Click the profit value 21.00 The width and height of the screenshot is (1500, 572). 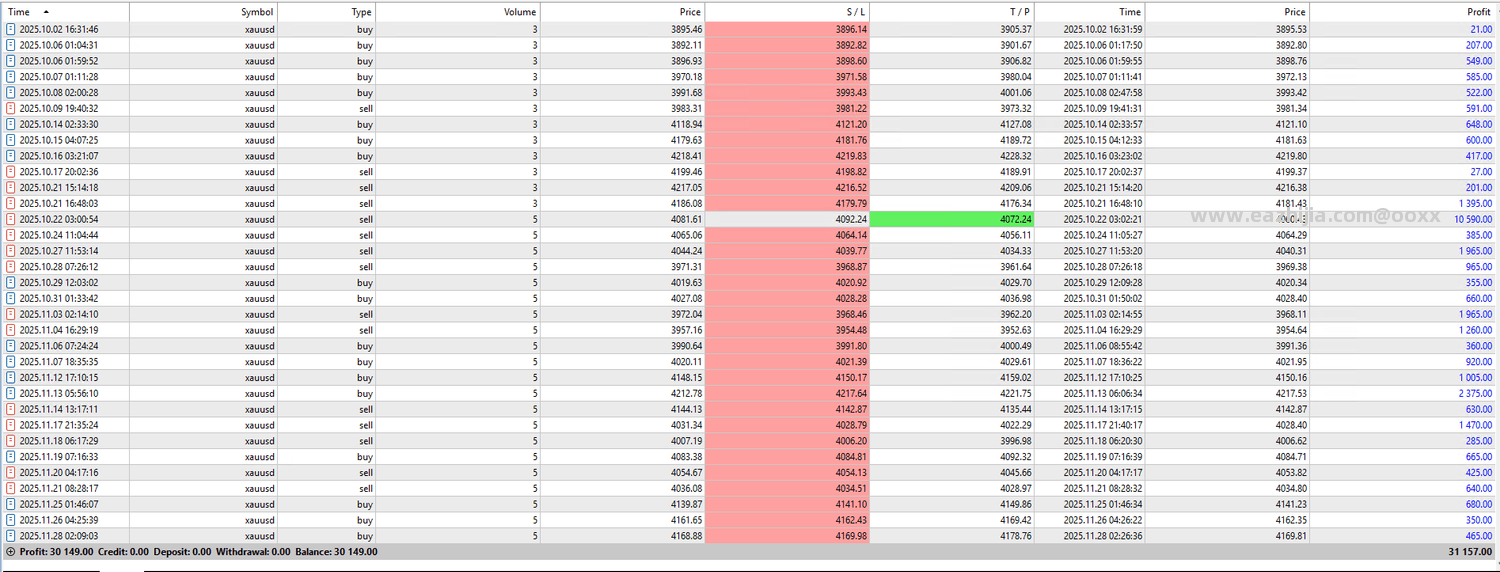point(1481,29)
